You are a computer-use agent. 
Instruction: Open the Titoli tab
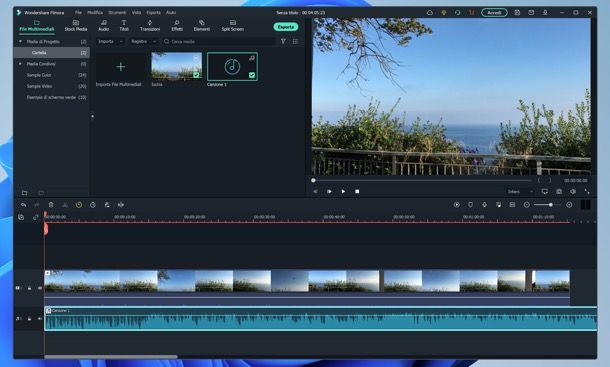[x=124, y=26]
